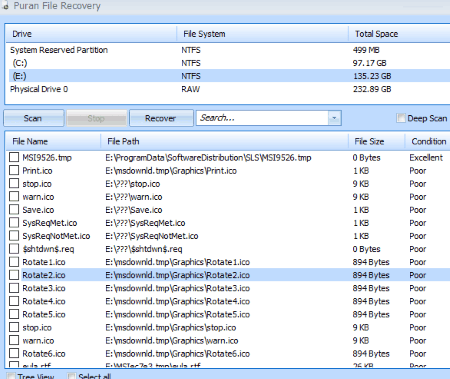Viewport: 450px width, 379px height.
Task: Click the Condition column header
Action: (428, 141)
